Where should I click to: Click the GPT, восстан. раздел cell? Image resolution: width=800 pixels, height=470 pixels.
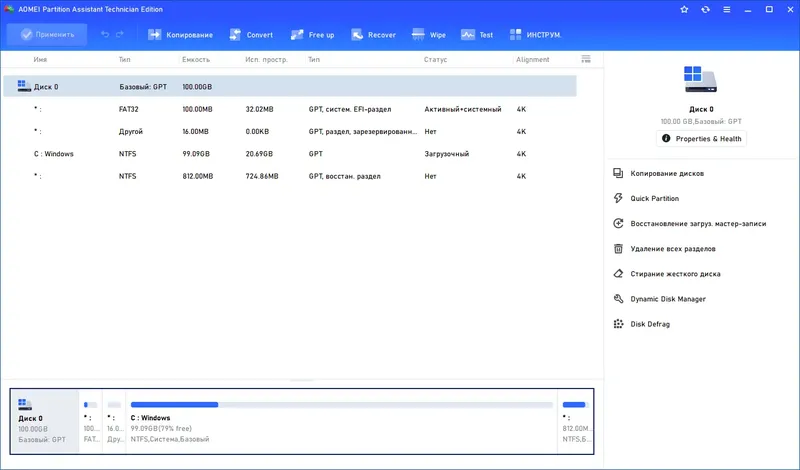click(344, 176)
